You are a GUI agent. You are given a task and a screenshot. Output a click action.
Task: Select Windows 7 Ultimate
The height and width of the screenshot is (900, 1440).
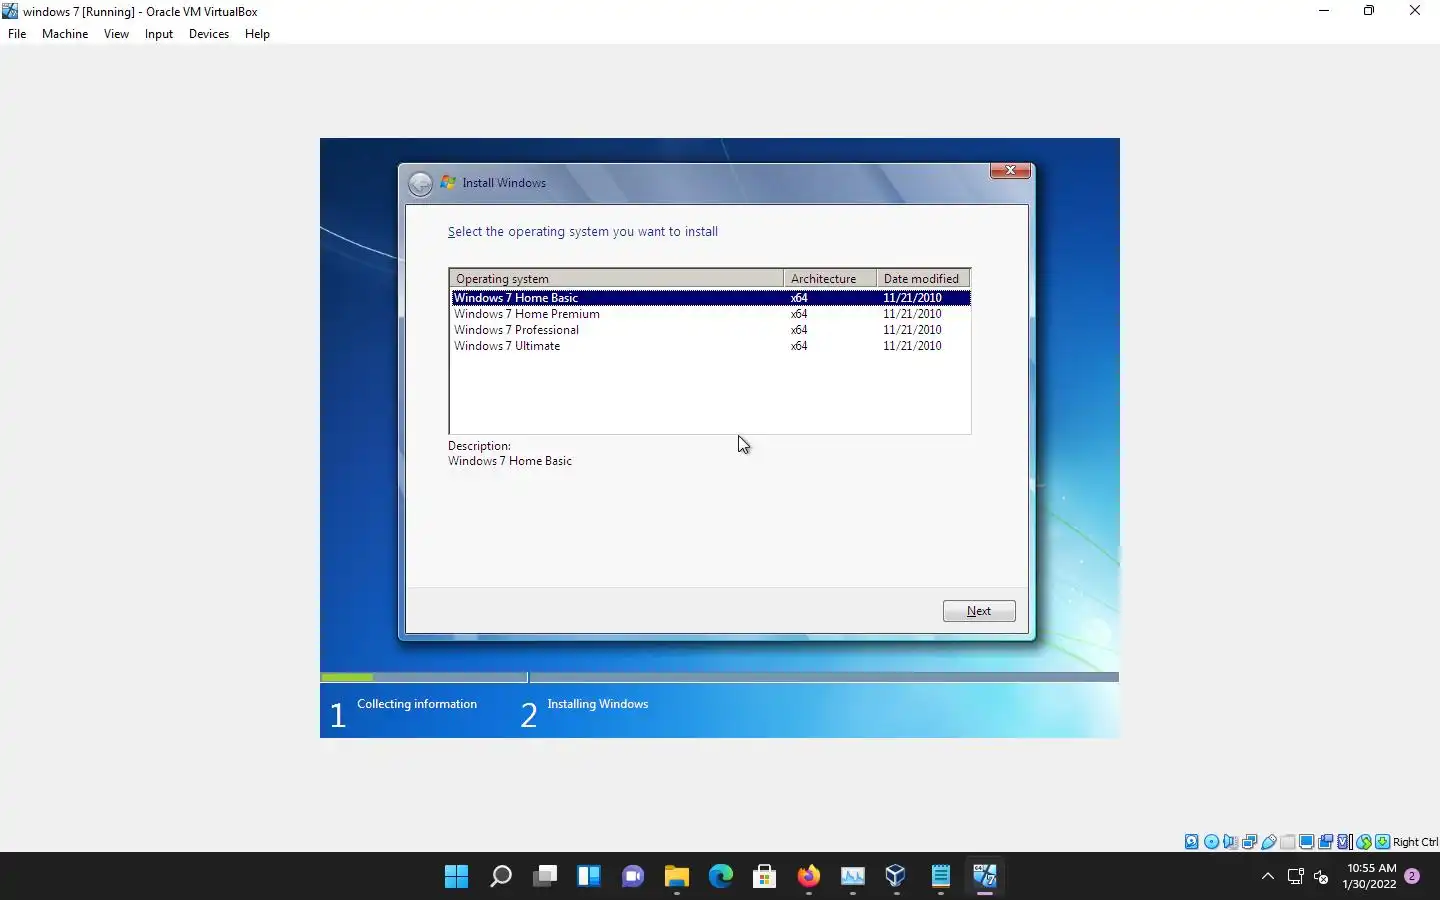tap(710, 346)
